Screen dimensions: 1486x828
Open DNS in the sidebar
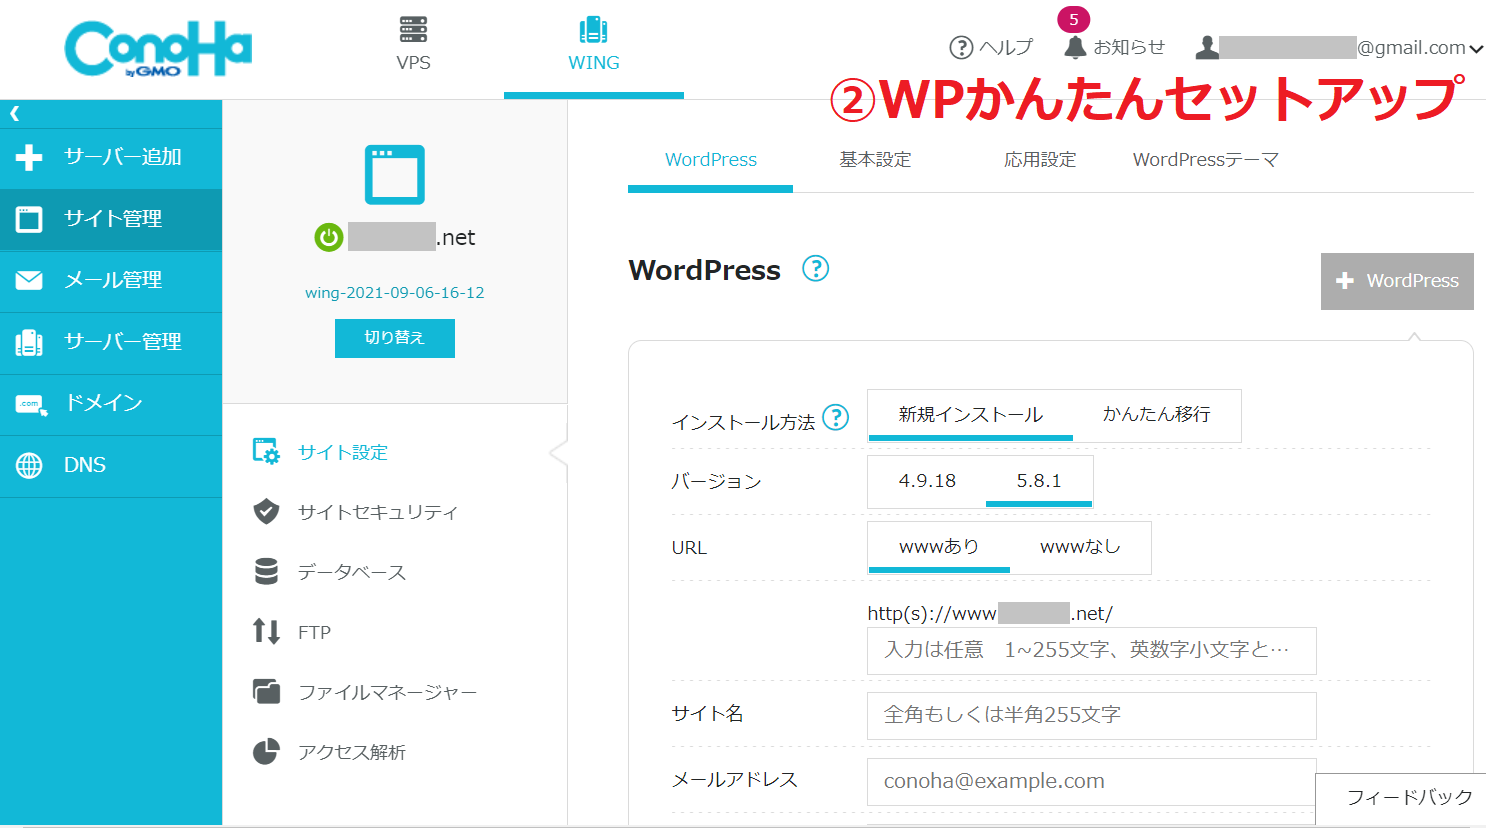111,466
